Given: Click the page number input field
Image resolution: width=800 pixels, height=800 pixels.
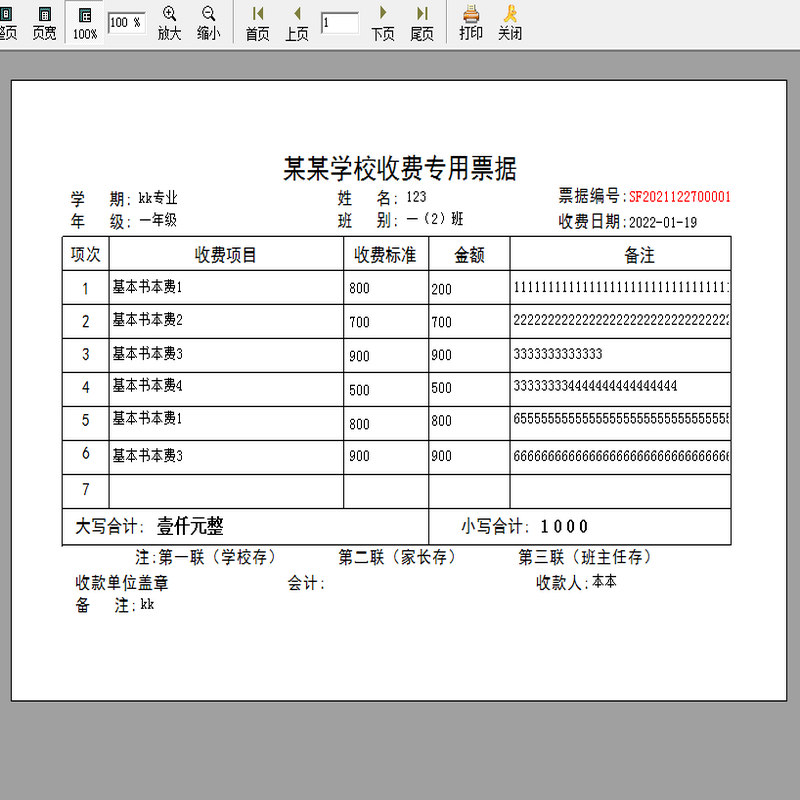Looking at the screenshot, I should [x=339, y=23].
